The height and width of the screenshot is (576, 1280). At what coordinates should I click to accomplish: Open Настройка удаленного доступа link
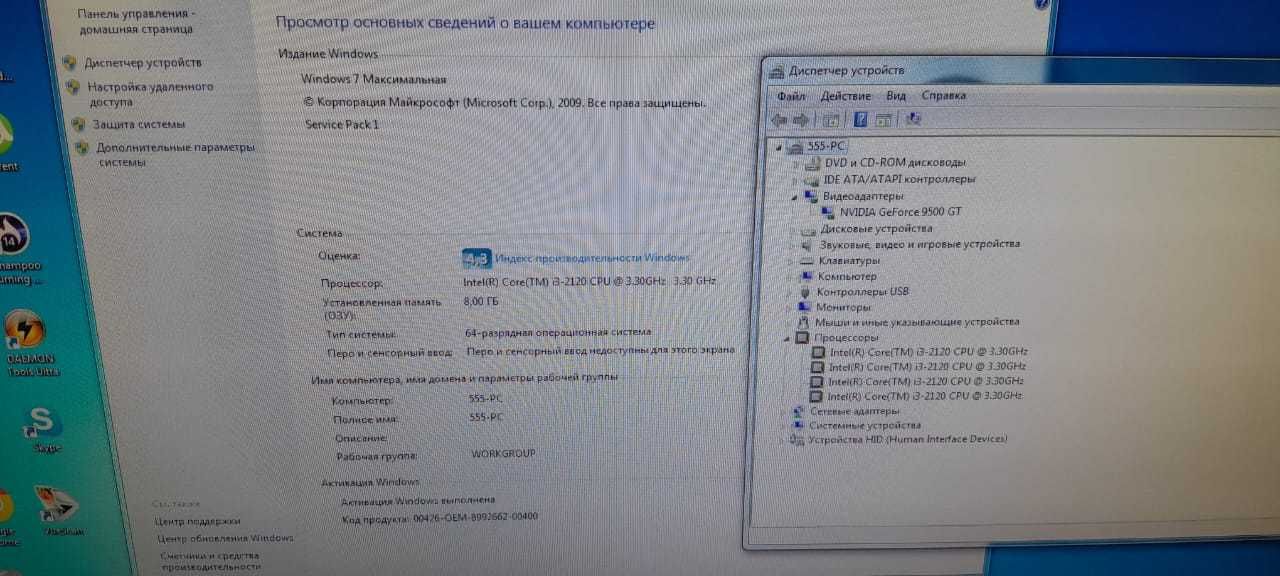coord(150,94)
